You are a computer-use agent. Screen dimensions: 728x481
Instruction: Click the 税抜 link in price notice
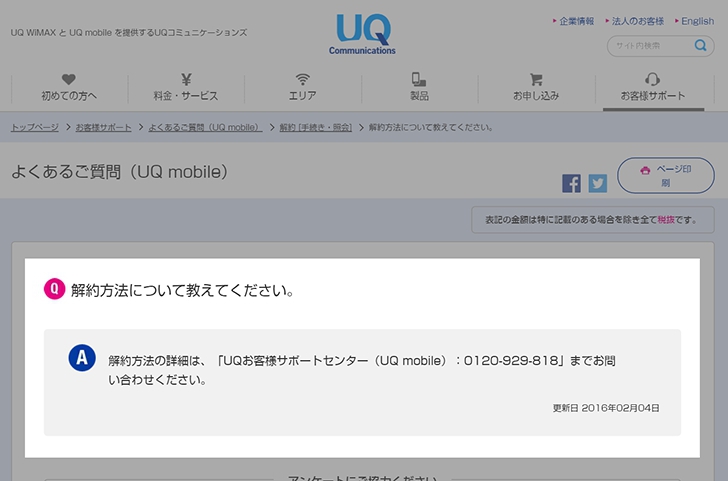[x=666, y=220]
